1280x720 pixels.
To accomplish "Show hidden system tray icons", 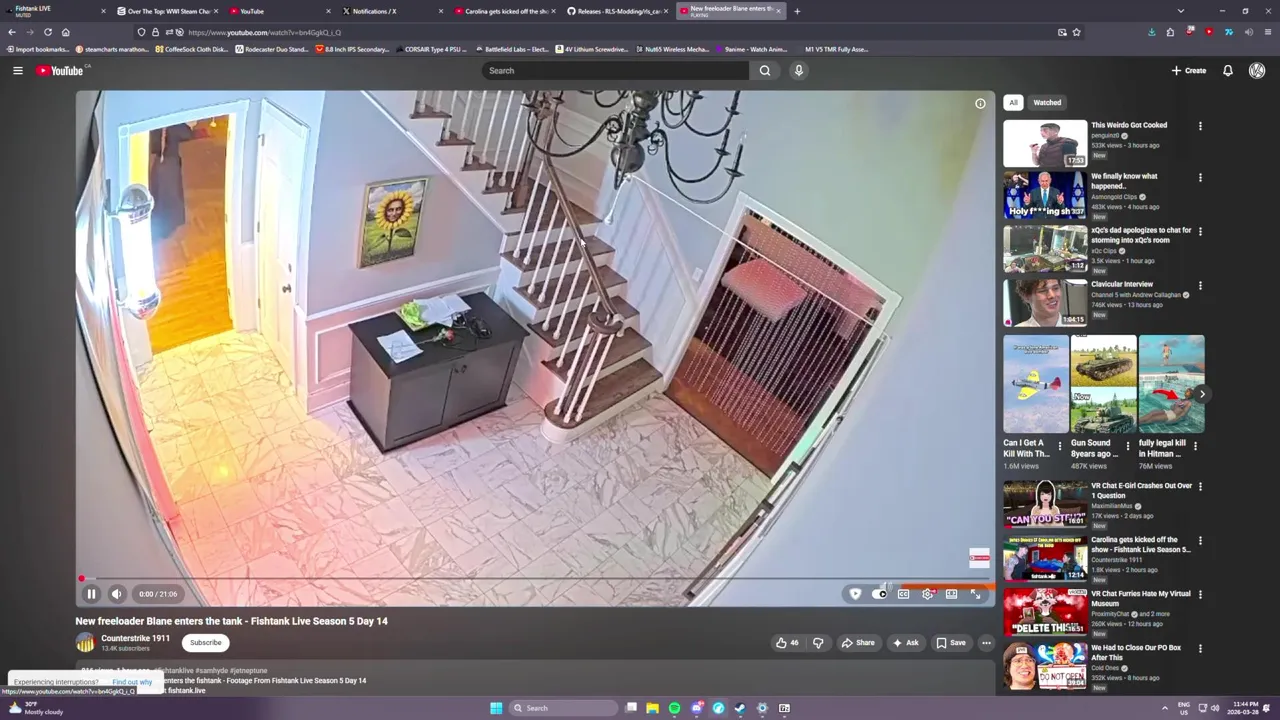I will pyautogui.click(x=1164, y=708).
